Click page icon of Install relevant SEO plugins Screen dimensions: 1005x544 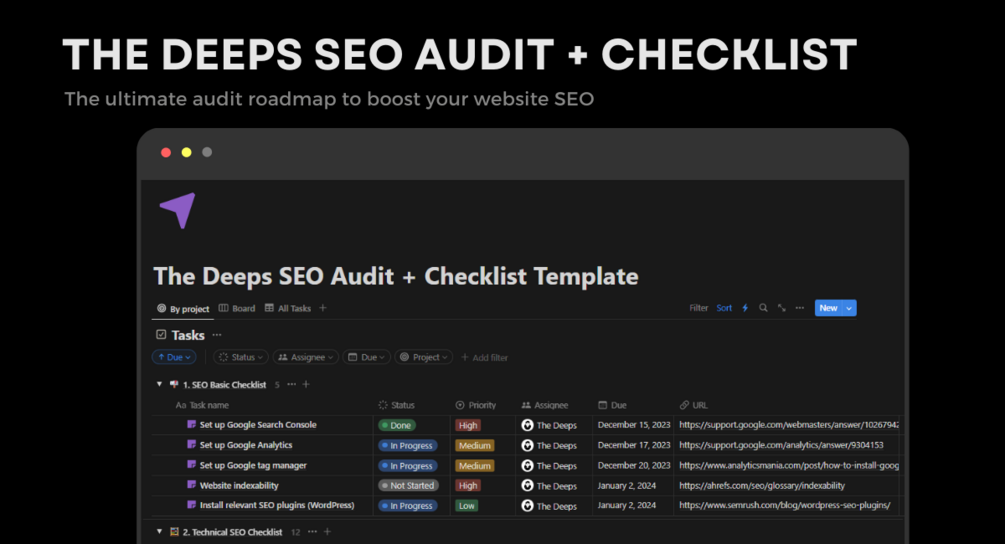pyautogui.click(x=191, y=505)
